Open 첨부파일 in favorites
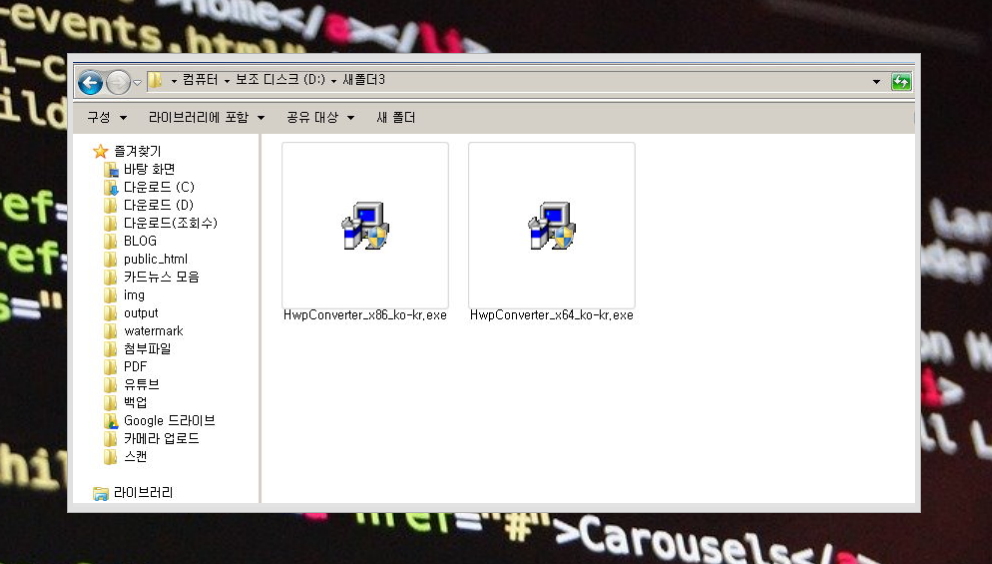This screenshot has width=992, height=564. [147, 348]
